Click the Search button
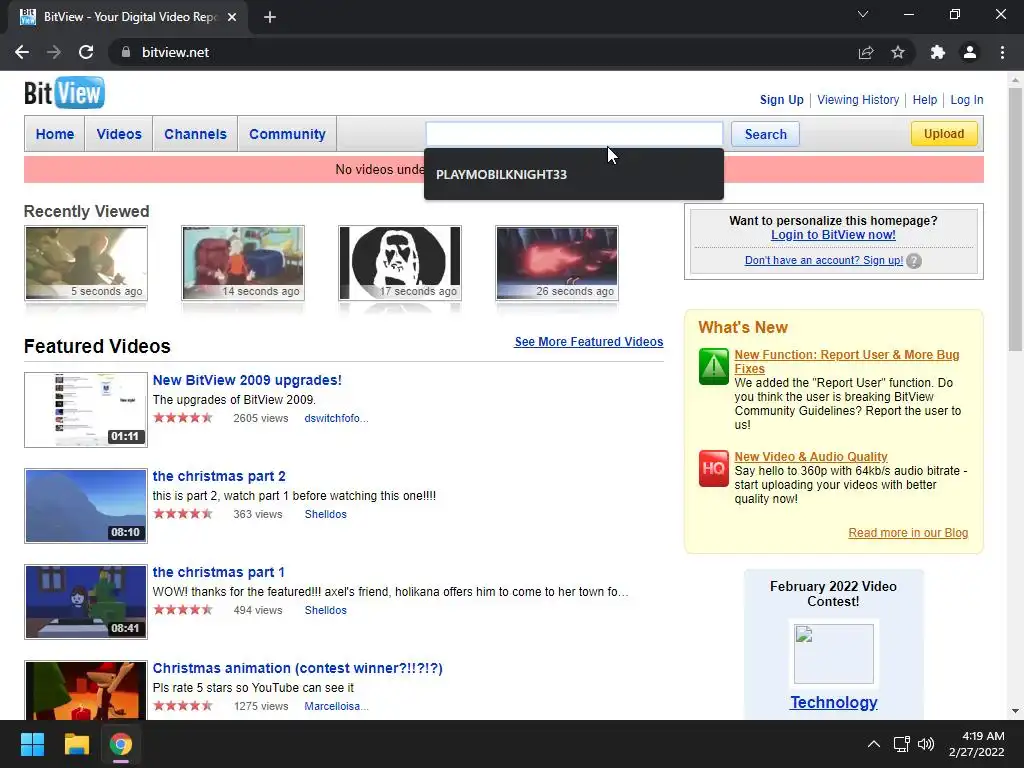1024x768 pixels. point(765,134)
